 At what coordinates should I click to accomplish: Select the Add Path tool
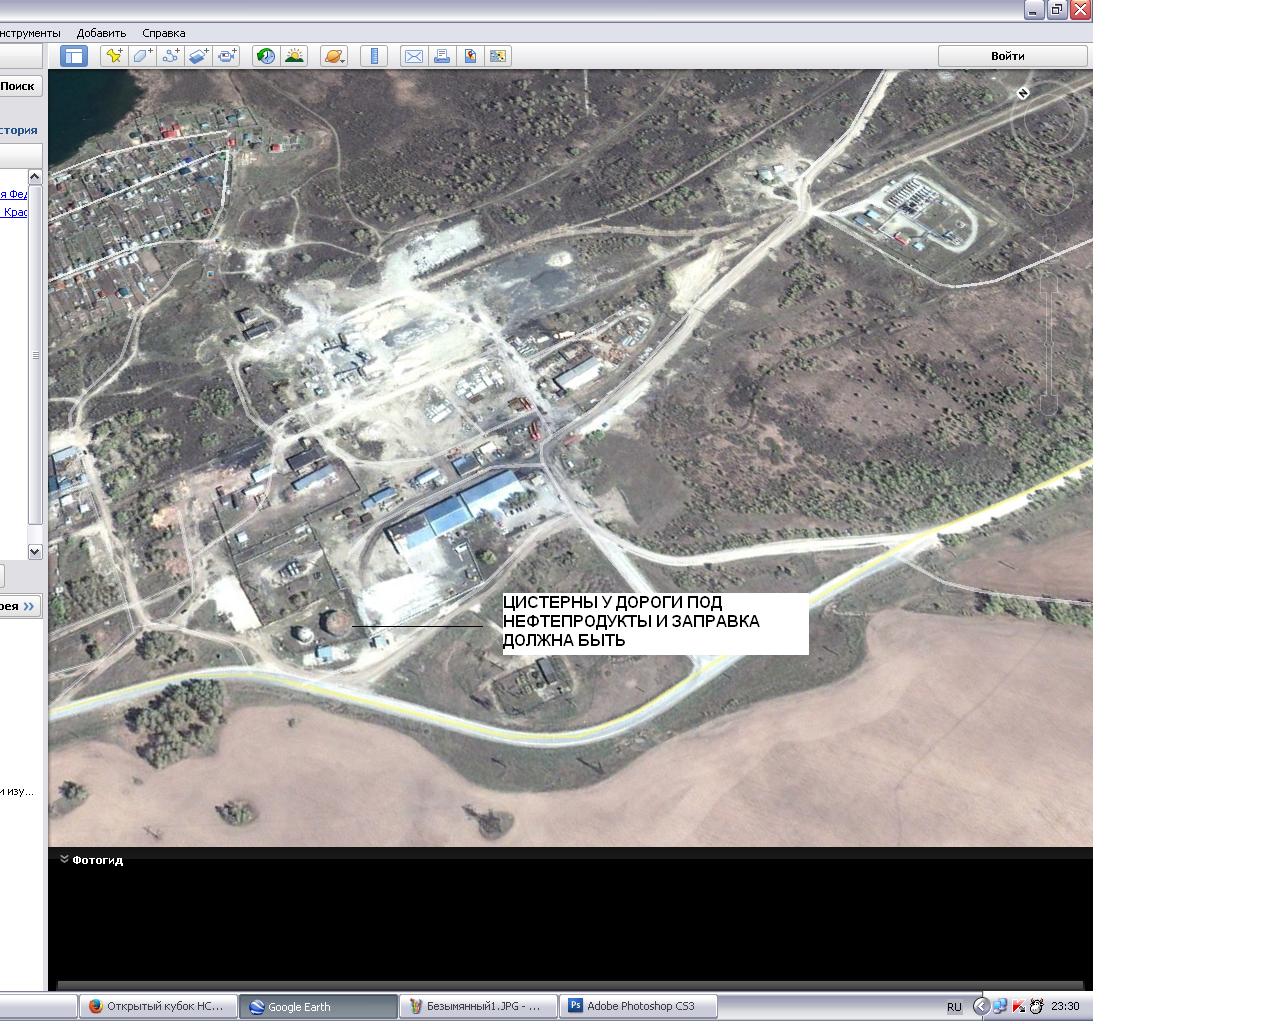click(x=171, y=56)
